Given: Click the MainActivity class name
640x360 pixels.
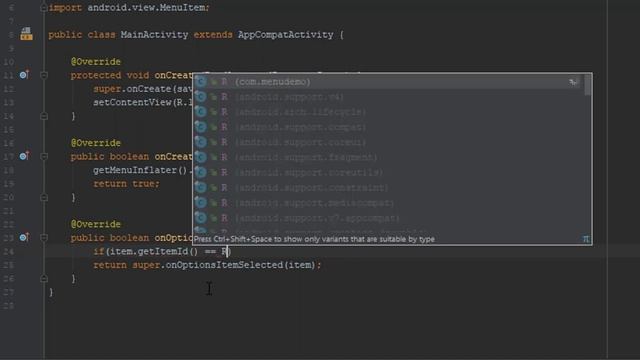Looking at the screenshot, I should (154, 35).
